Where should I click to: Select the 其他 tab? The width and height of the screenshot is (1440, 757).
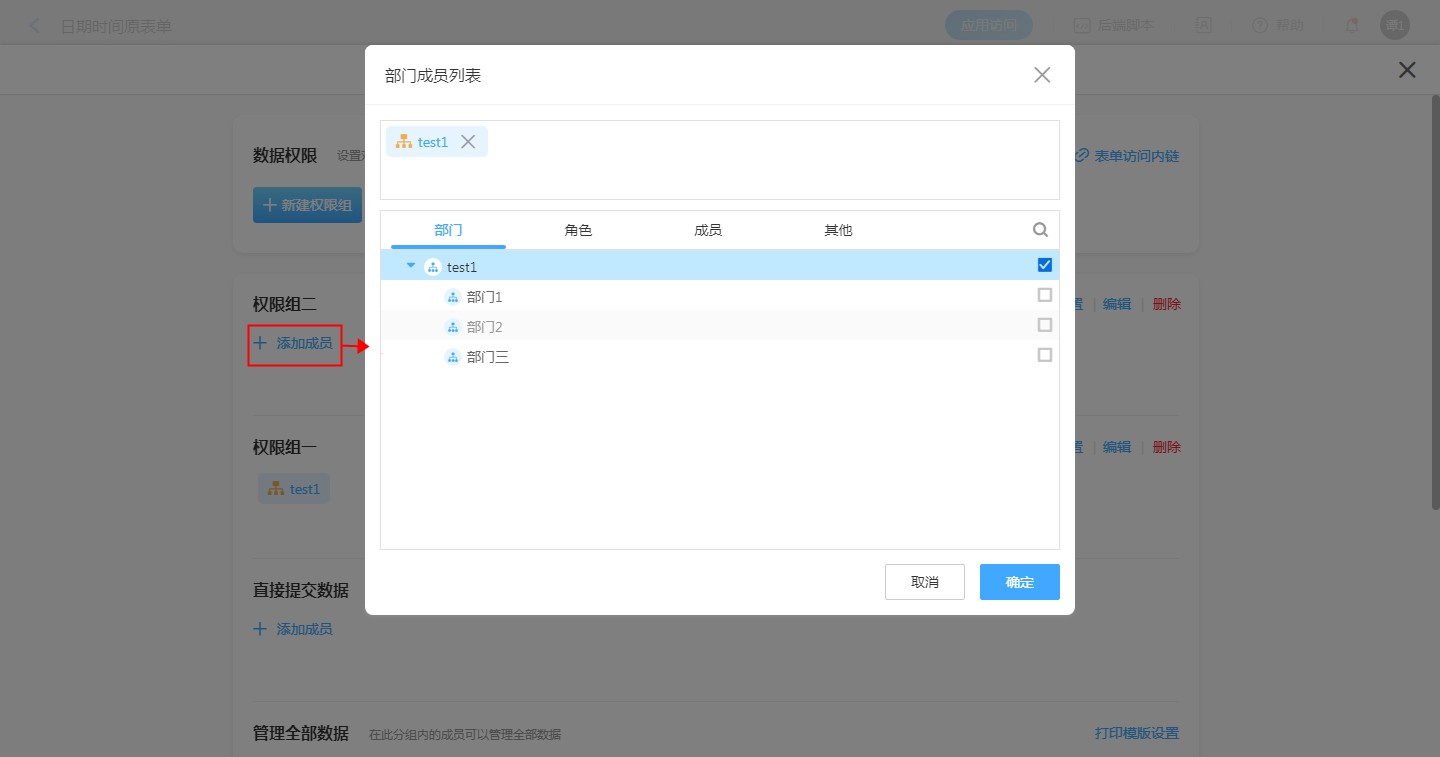(838, 230)
